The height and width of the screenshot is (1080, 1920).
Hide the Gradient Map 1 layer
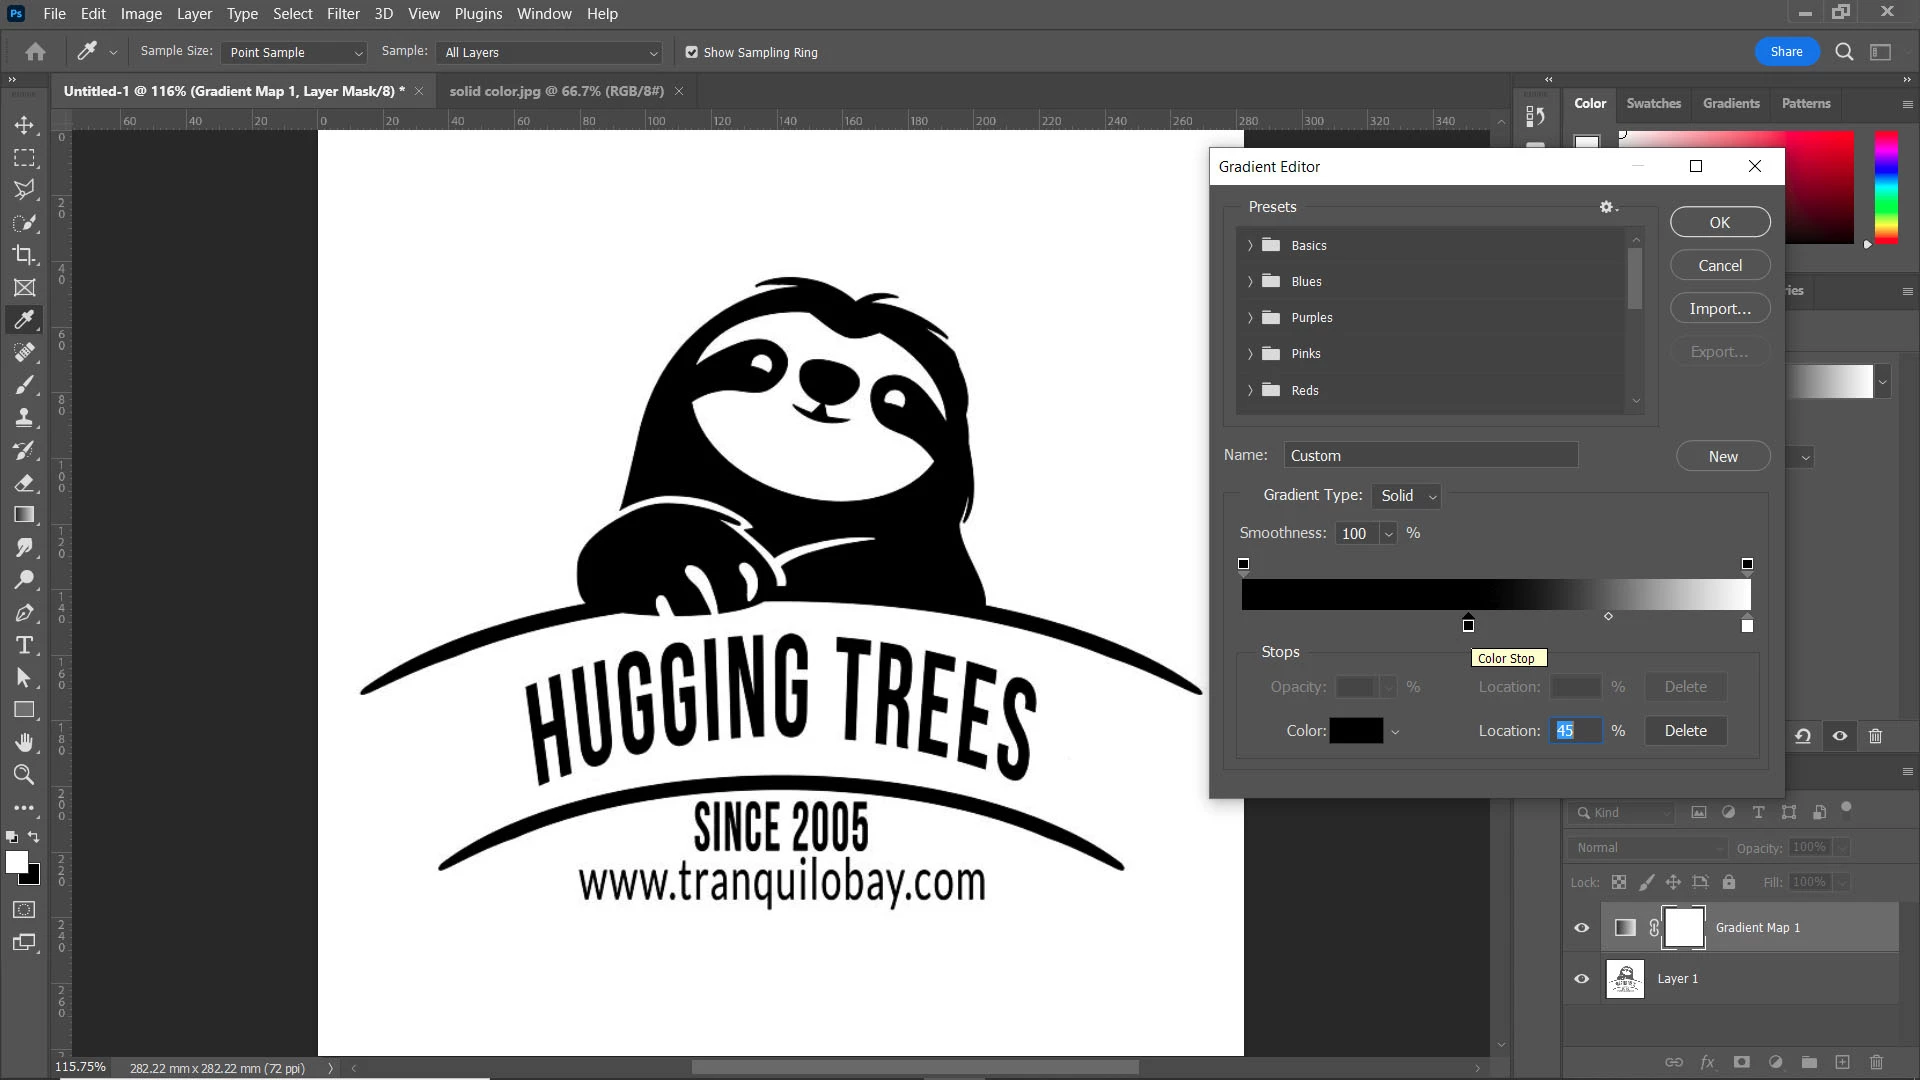(x=1582, y=928)
